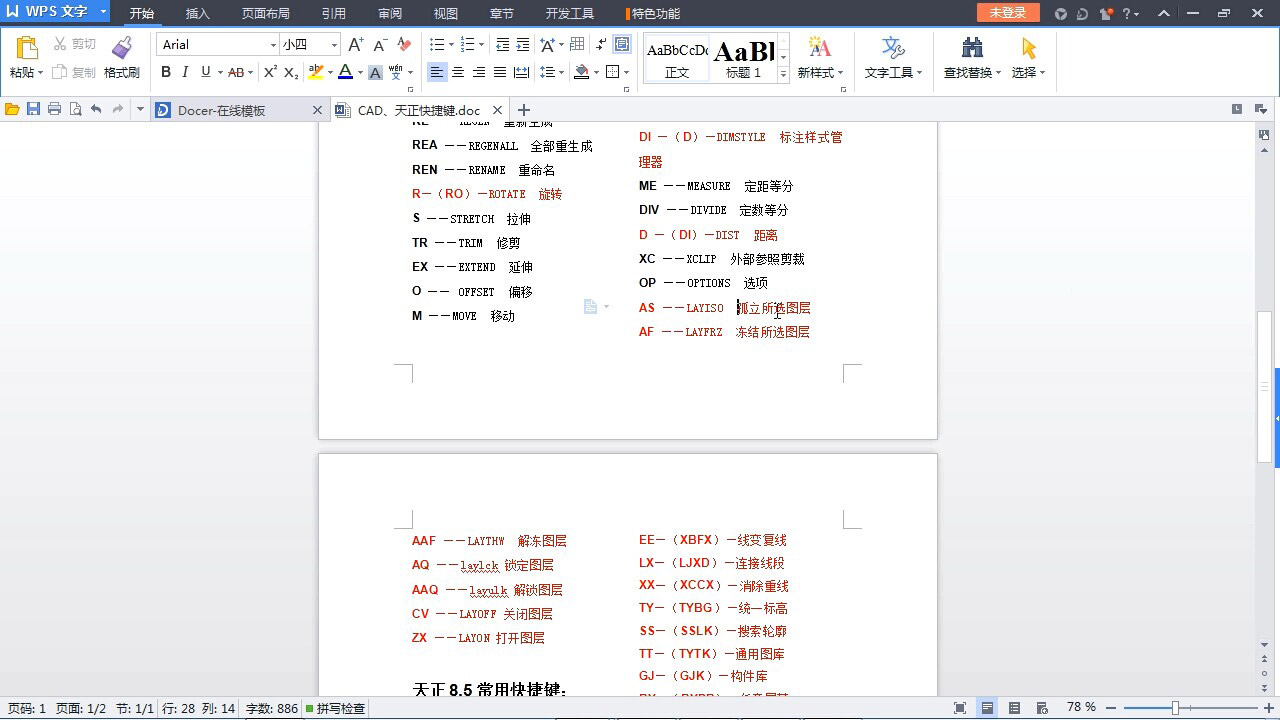Click the Open folder icon in quick toolbar
This screenshot has height=720, width=1280.
(x=12, y=109)
